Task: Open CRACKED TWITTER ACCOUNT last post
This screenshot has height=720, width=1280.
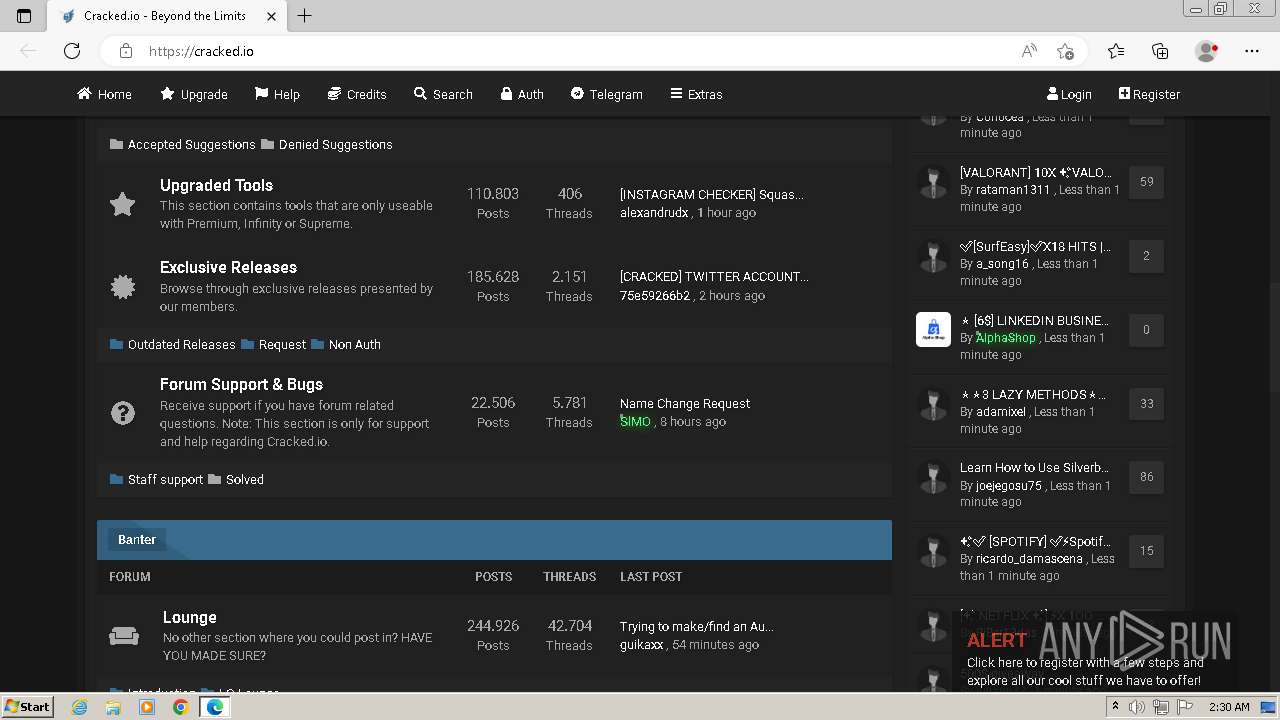Action: click(714, 277)
